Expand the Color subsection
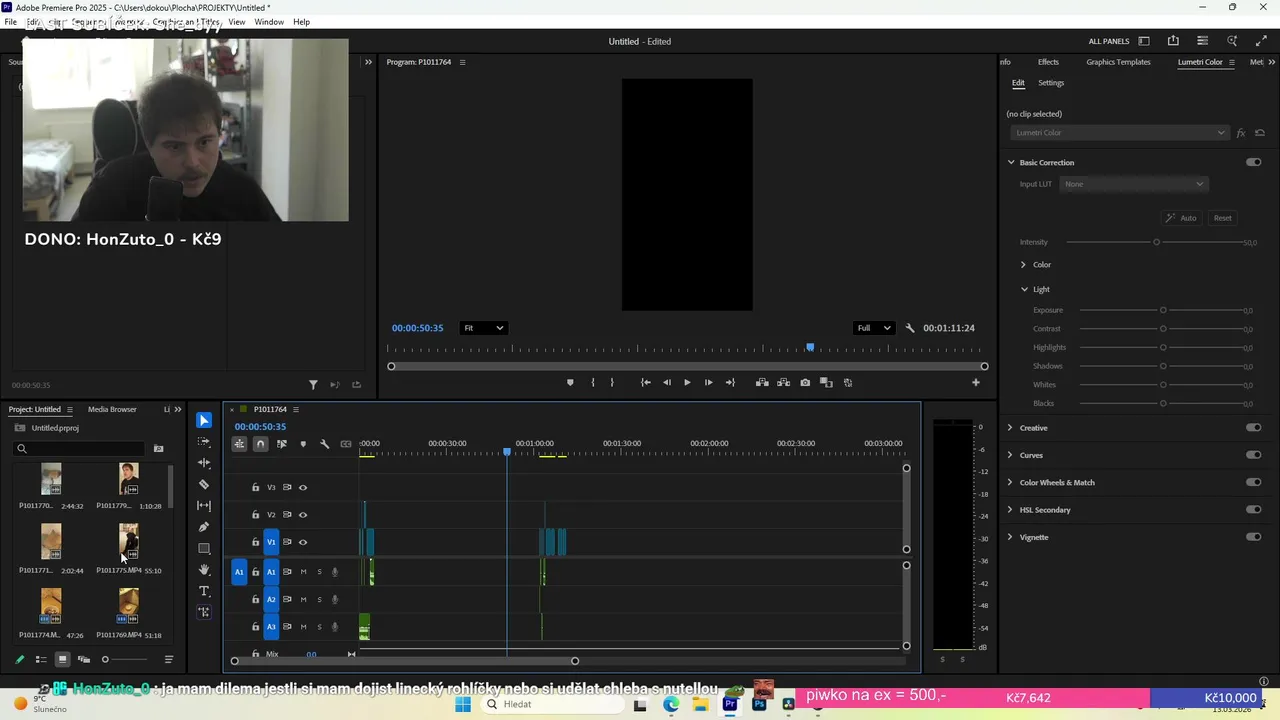1280x720 pixels. [x=1023, y=265]
